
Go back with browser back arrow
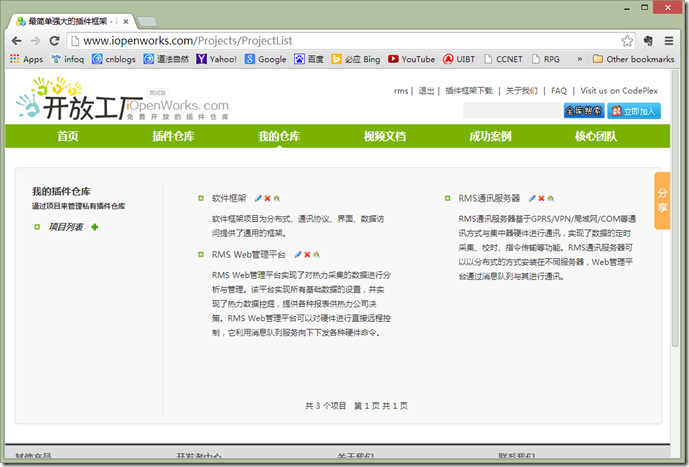point(17,41)
